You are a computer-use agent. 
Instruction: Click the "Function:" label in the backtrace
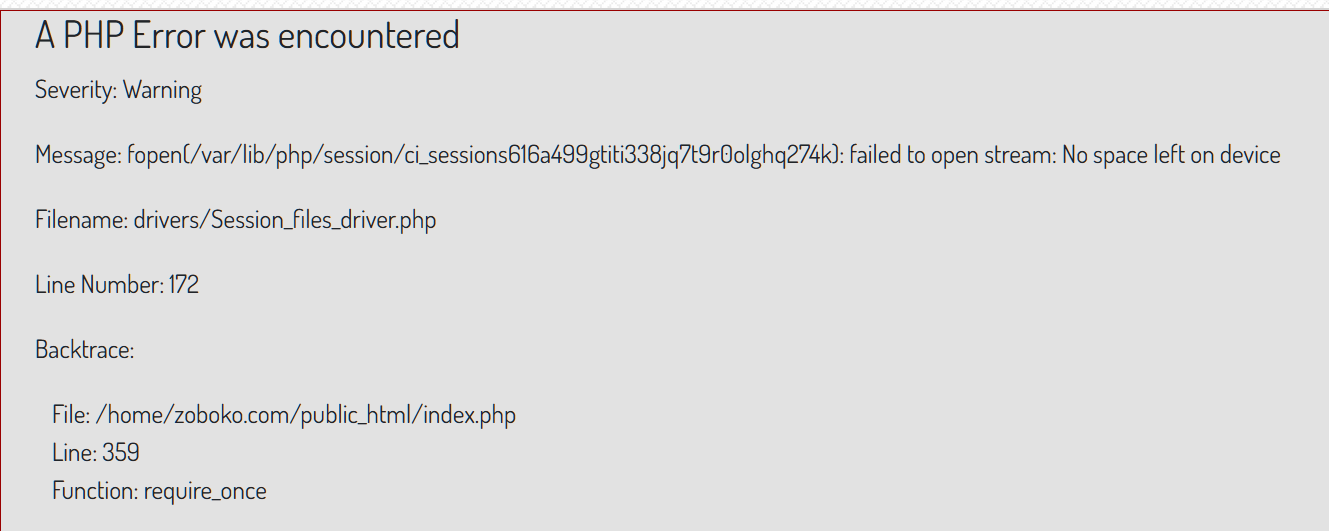click(95, 491)
